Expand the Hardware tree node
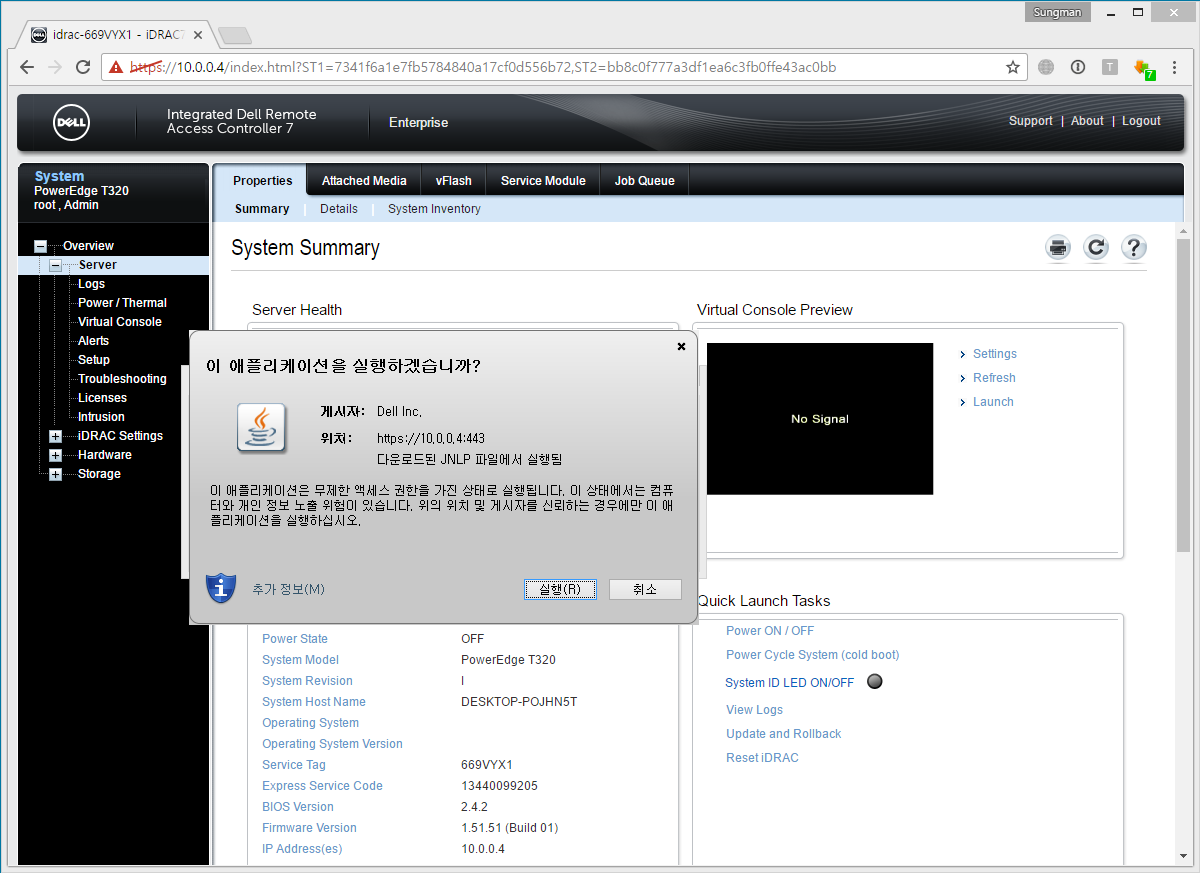 click(x=56, y=455)
